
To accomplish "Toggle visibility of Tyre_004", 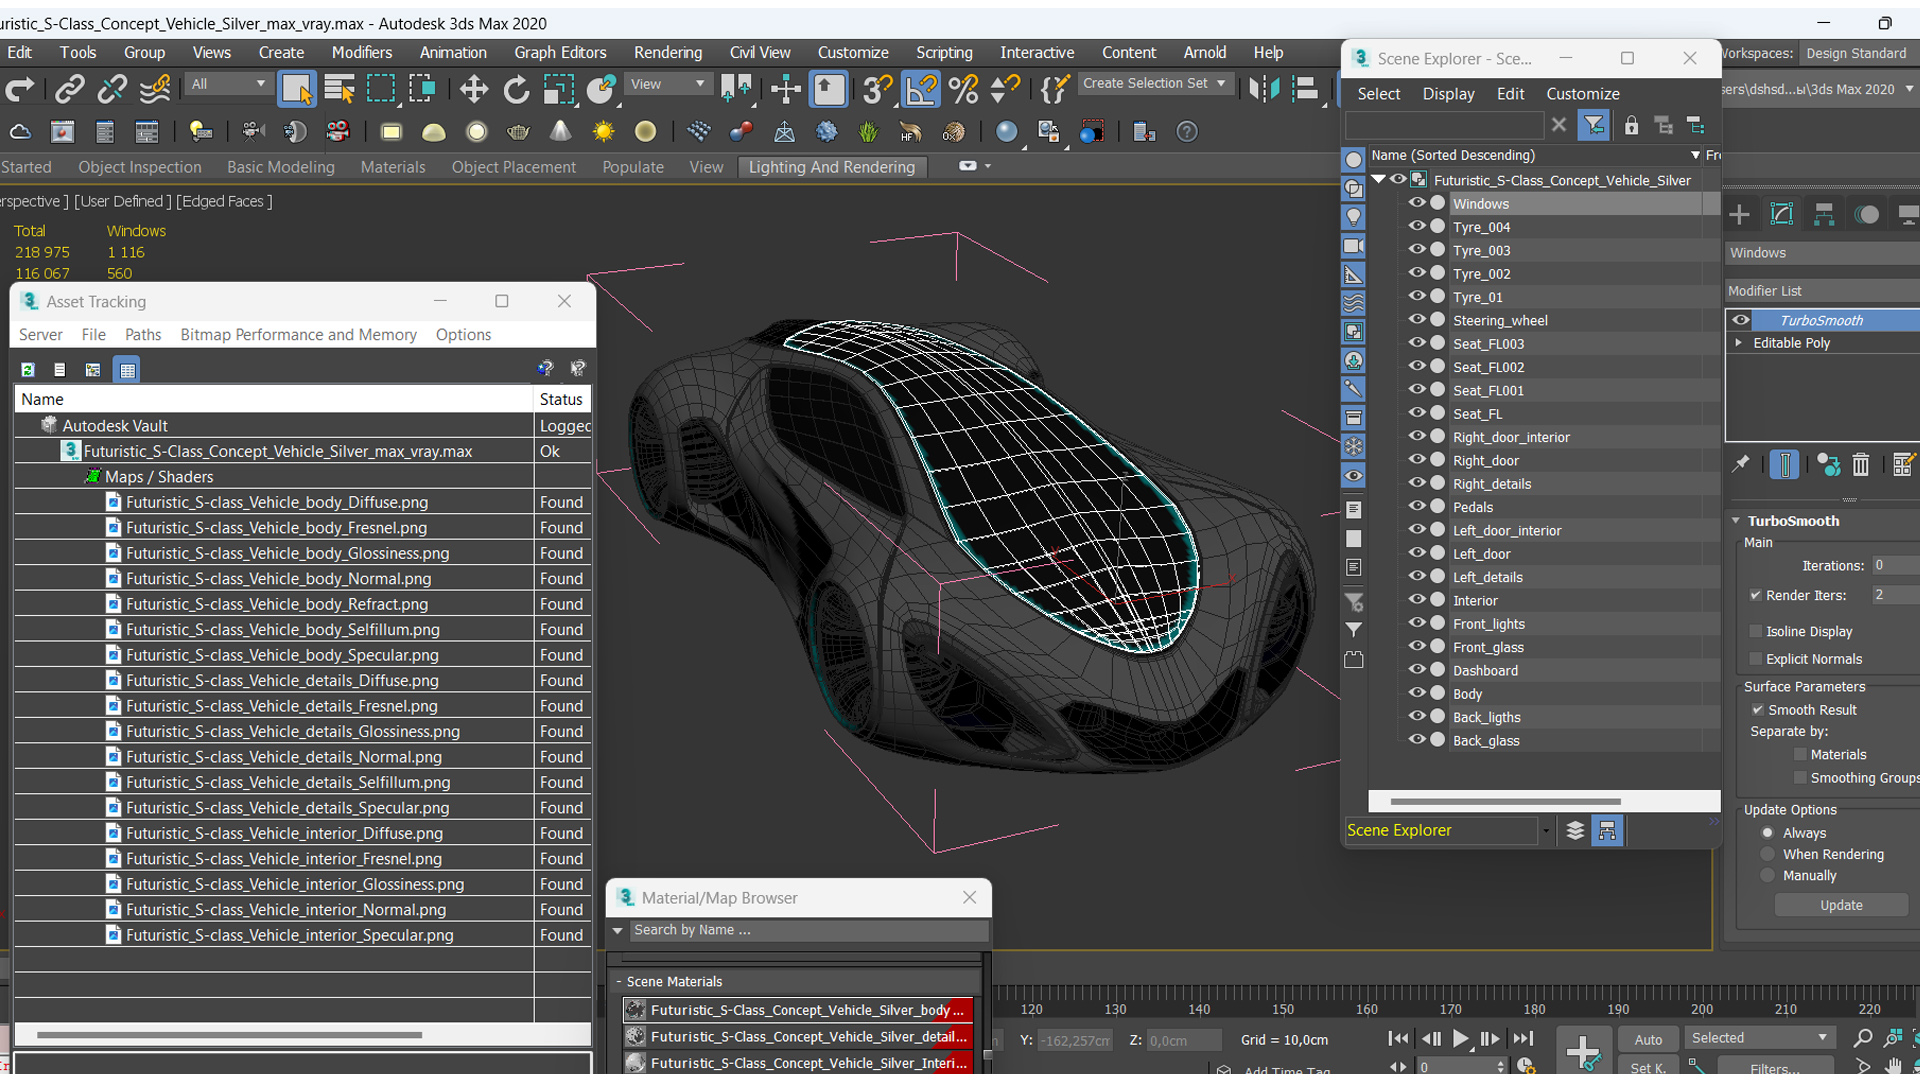I will tap(1416, 226).
